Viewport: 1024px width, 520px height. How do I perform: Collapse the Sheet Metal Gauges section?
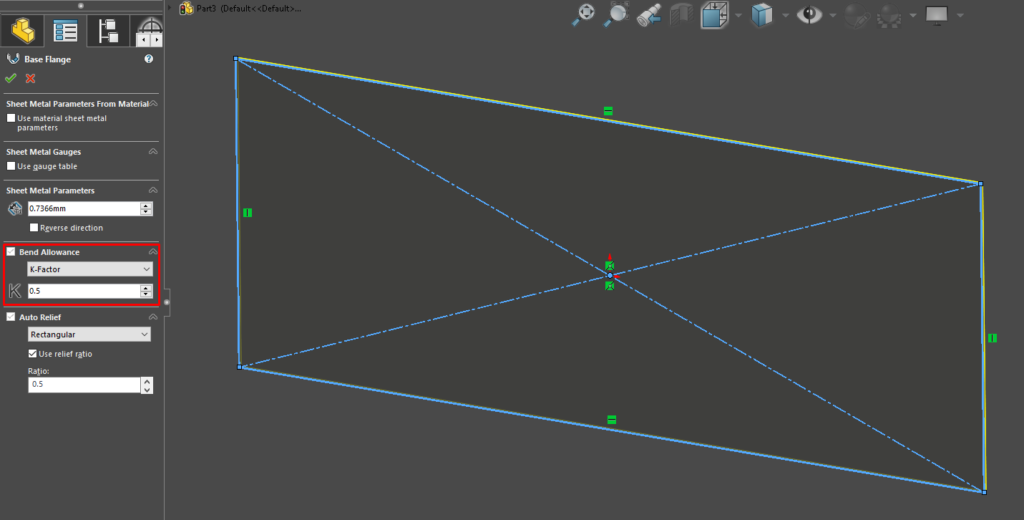(x=153, y=152)
